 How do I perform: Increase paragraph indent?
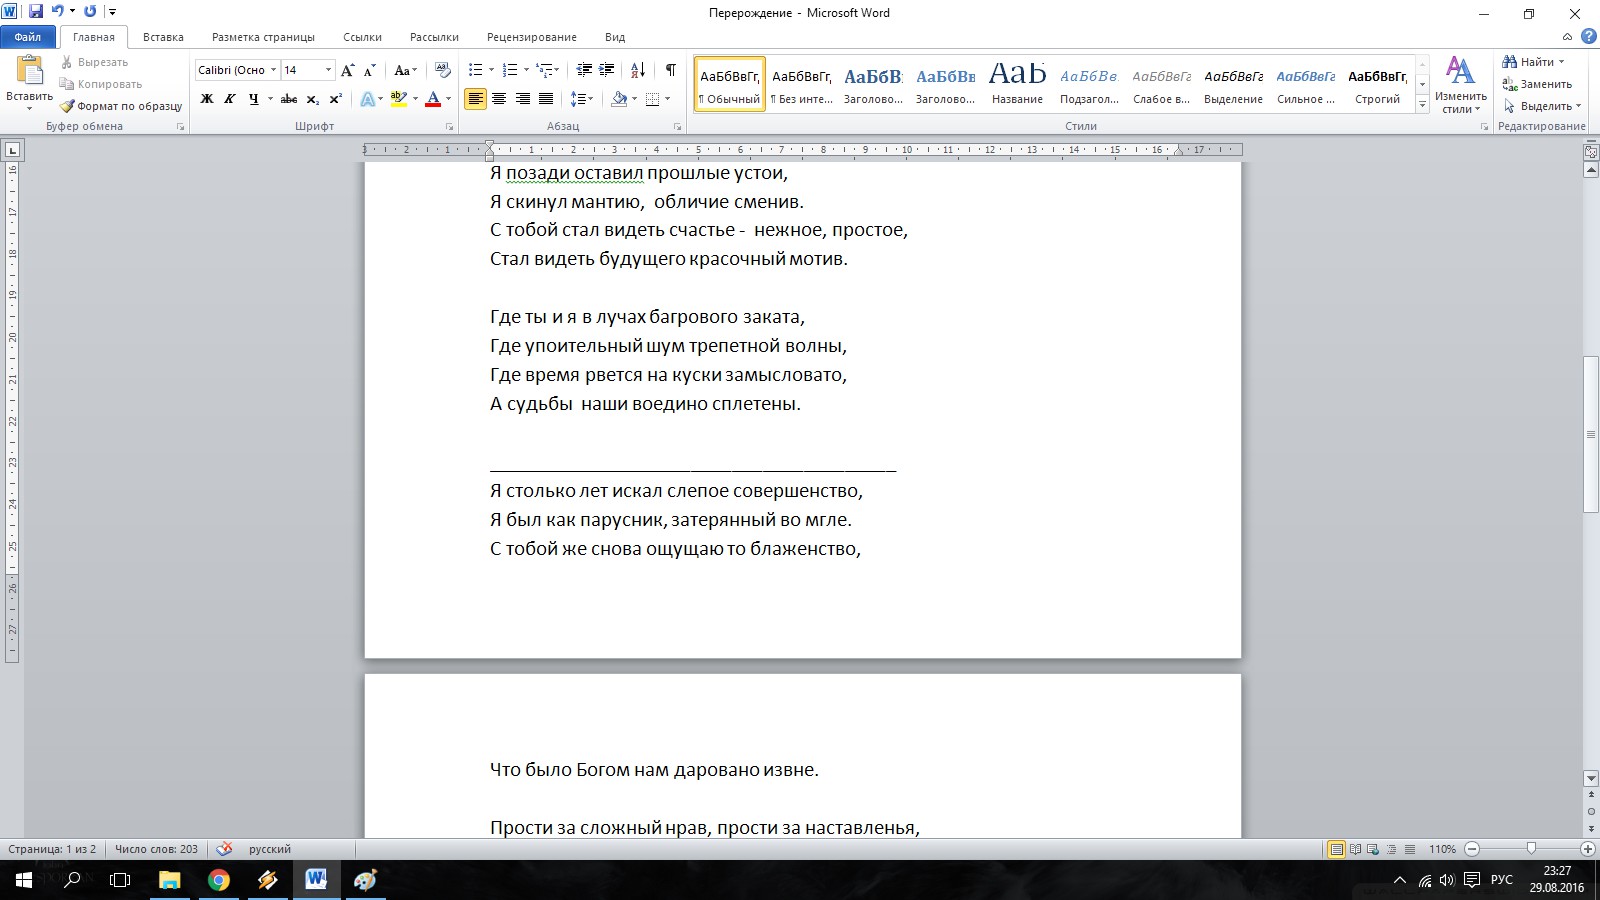(x=607, y=70)
